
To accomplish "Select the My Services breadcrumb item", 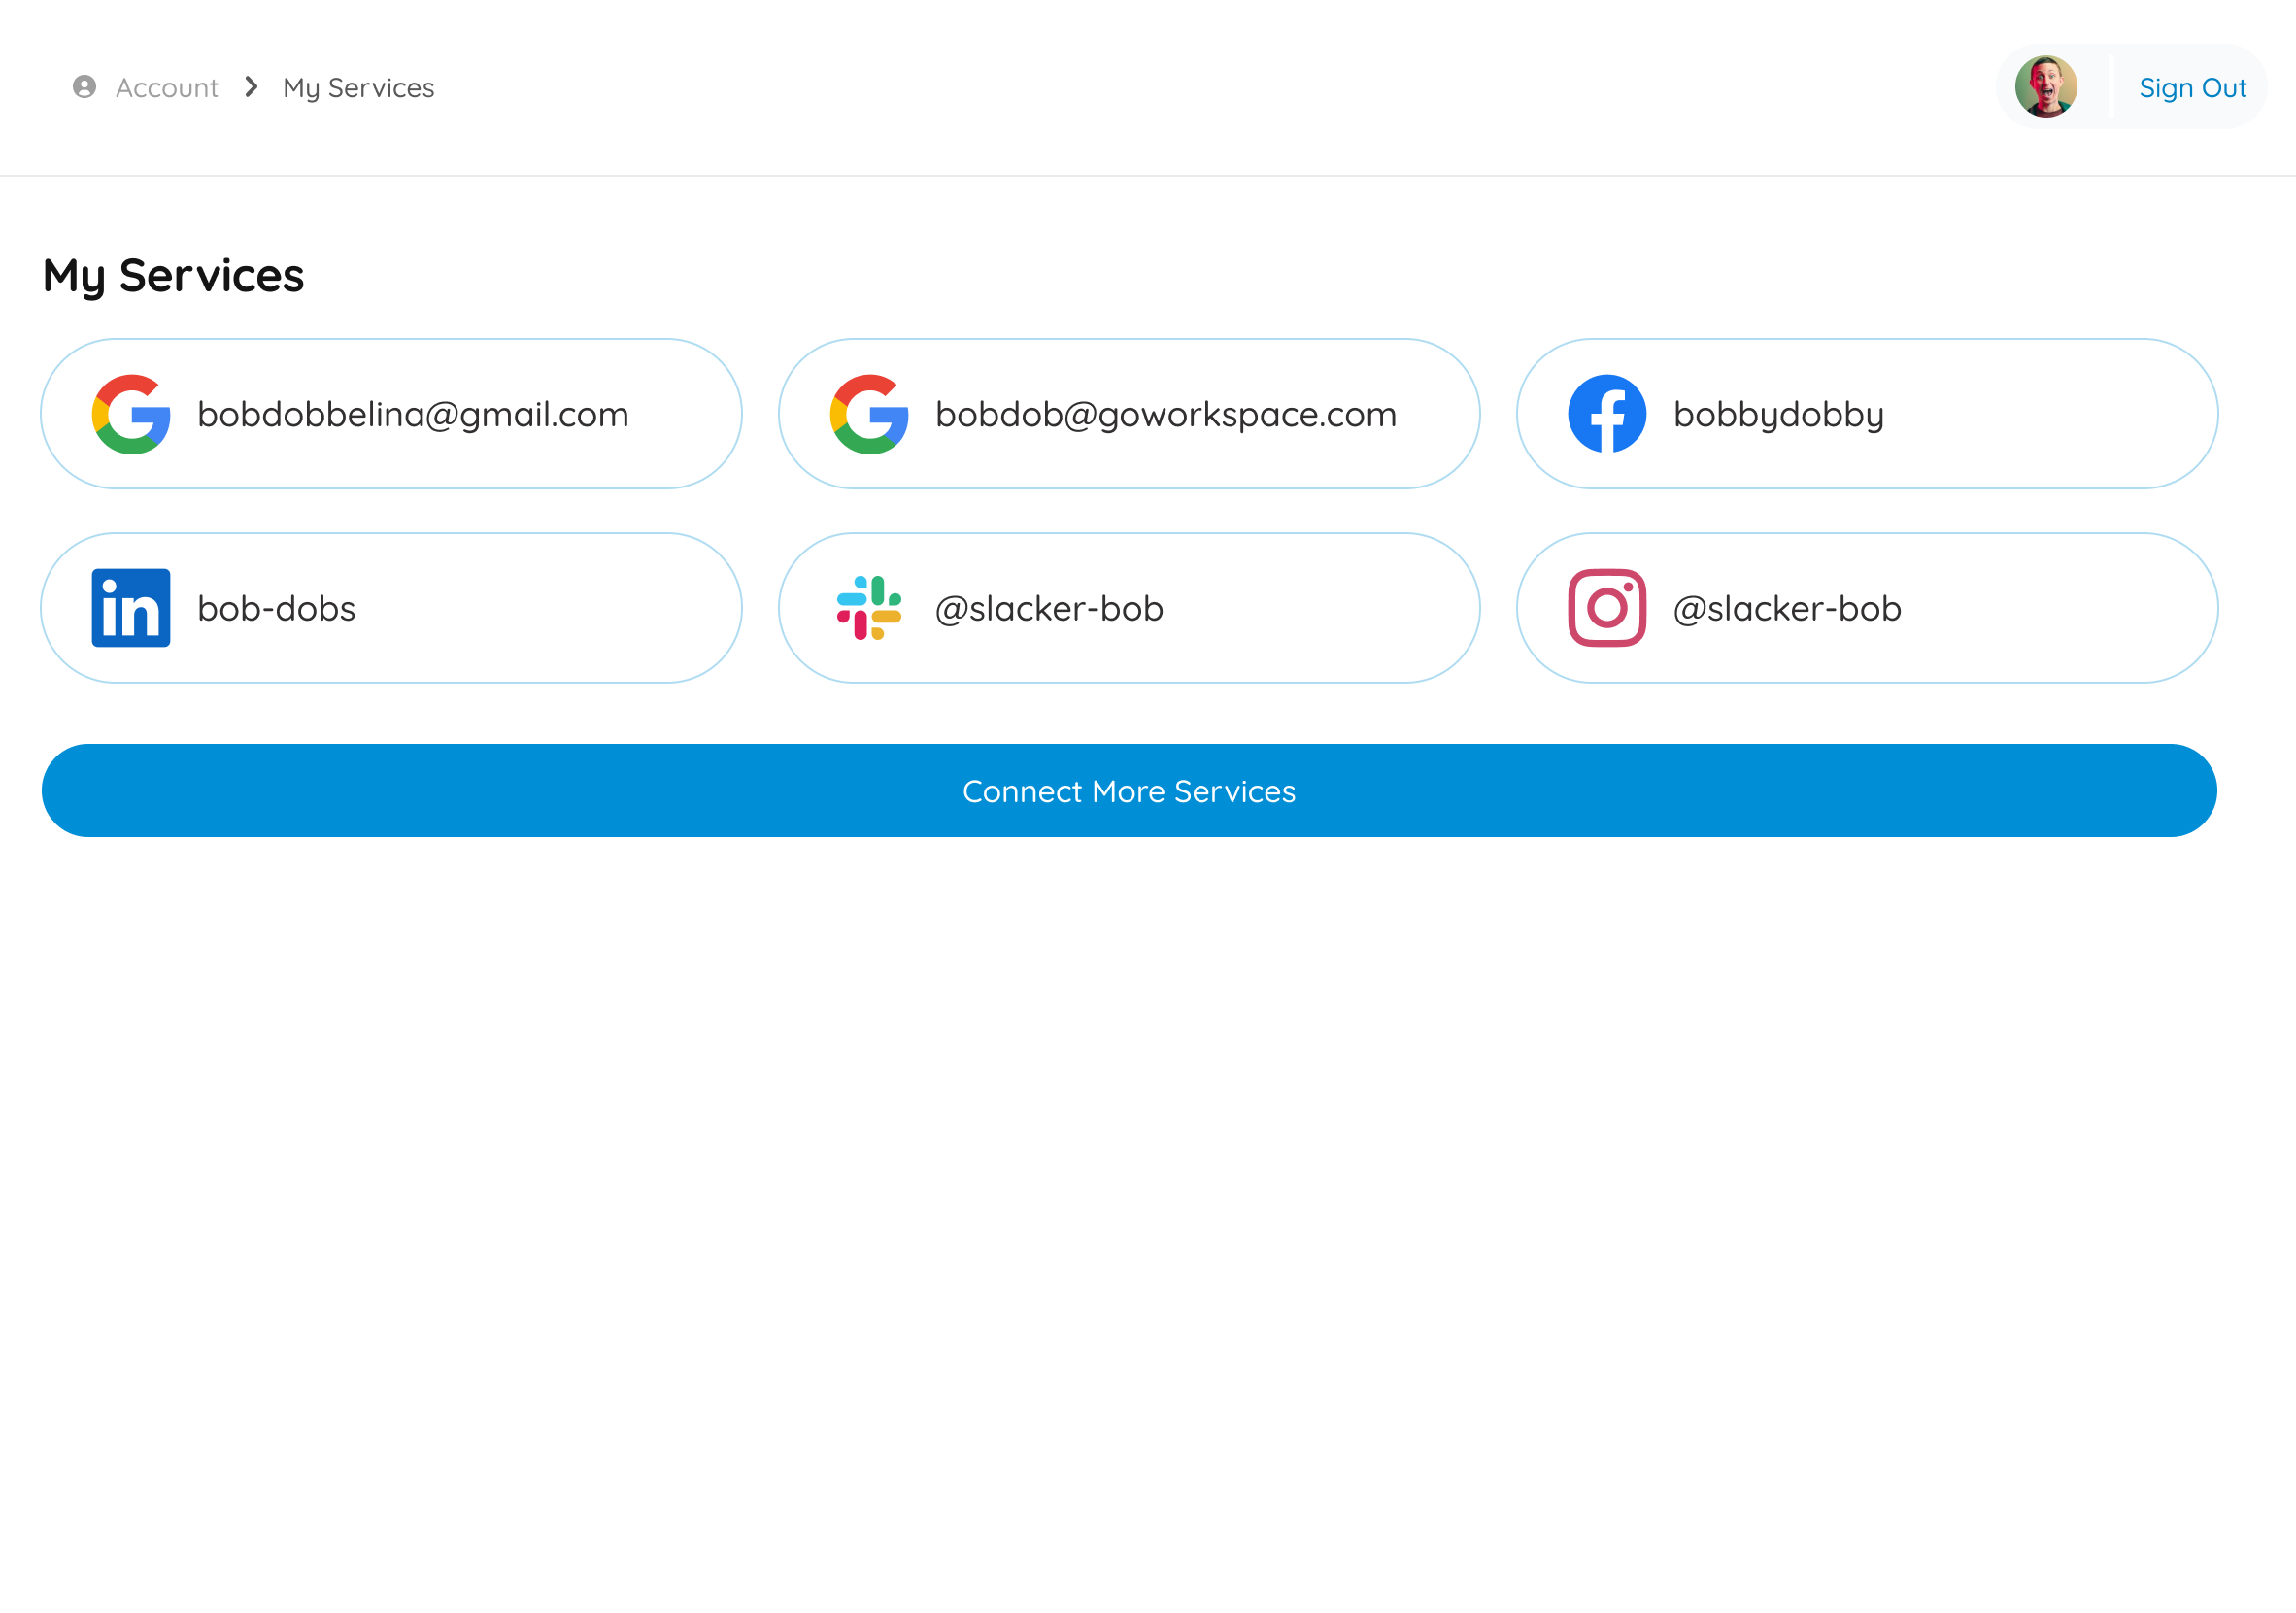I will [359, 88].
